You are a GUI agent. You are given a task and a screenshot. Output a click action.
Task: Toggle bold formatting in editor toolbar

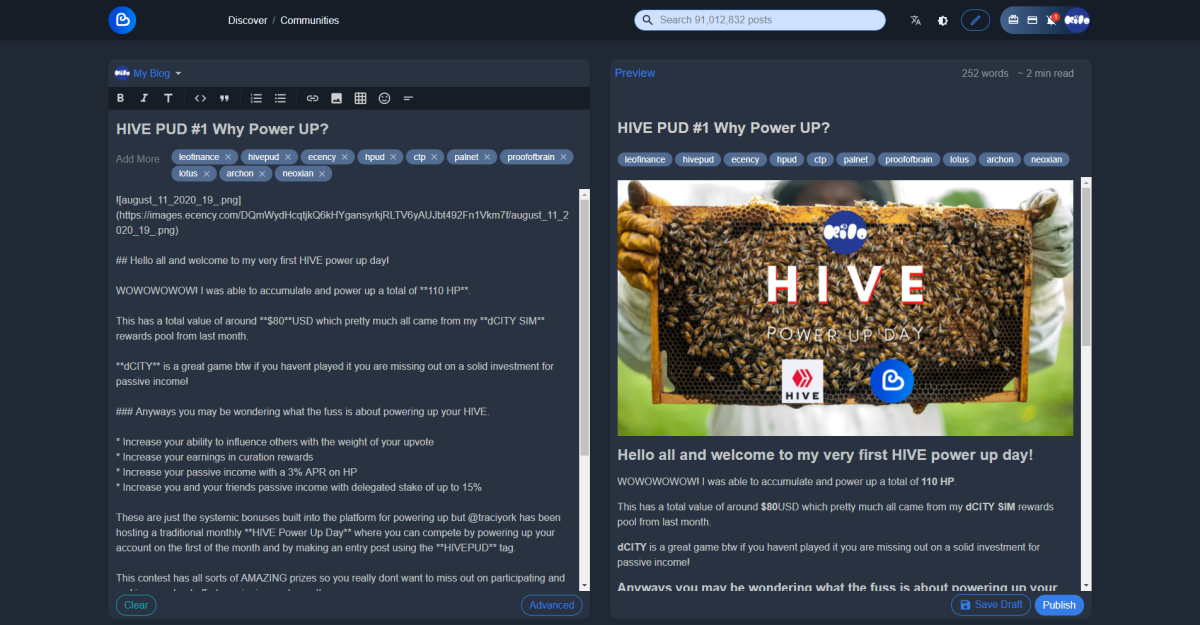120,98
